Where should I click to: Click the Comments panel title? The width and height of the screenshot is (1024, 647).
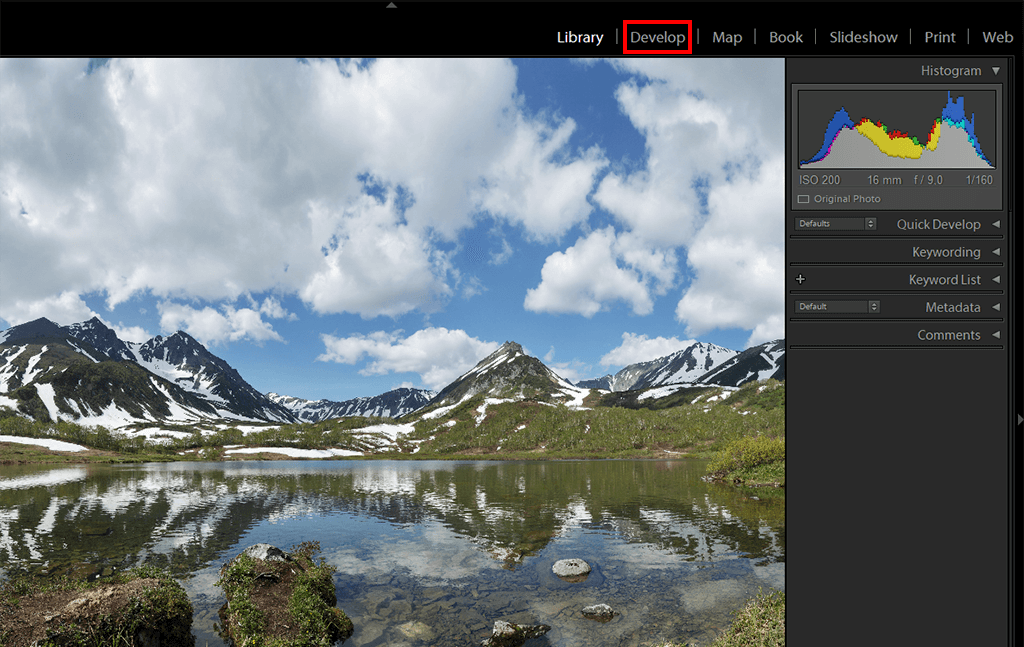949,335
